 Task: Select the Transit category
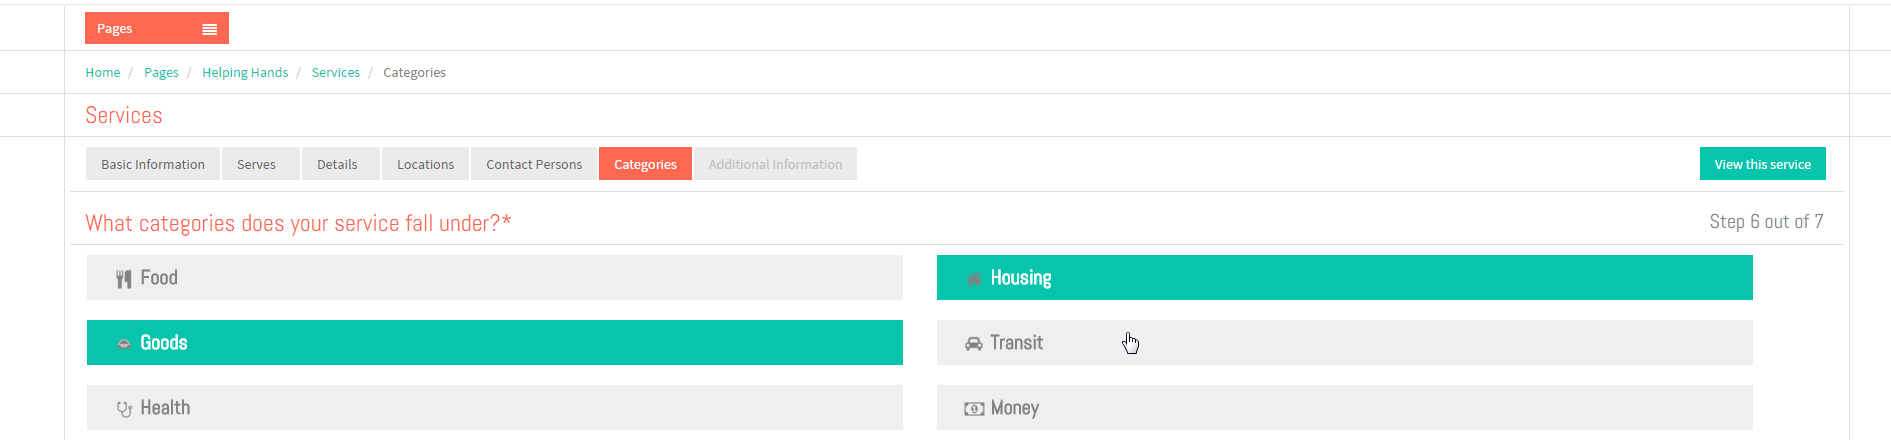tap(1345, 343)
